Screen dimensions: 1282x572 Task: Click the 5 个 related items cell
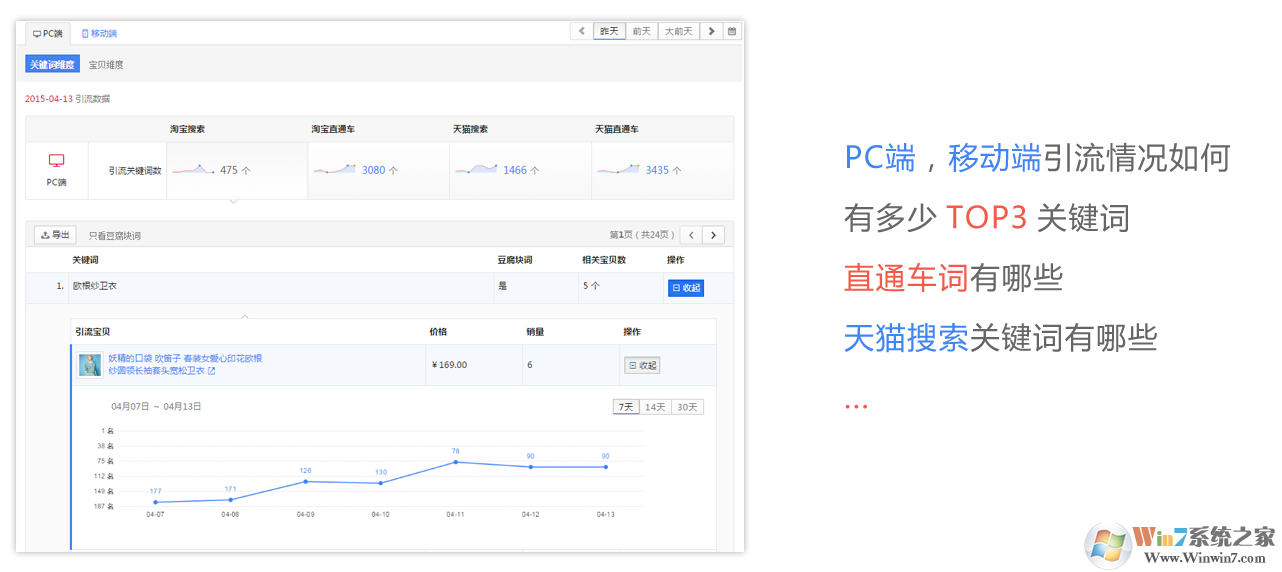point(591,287)
